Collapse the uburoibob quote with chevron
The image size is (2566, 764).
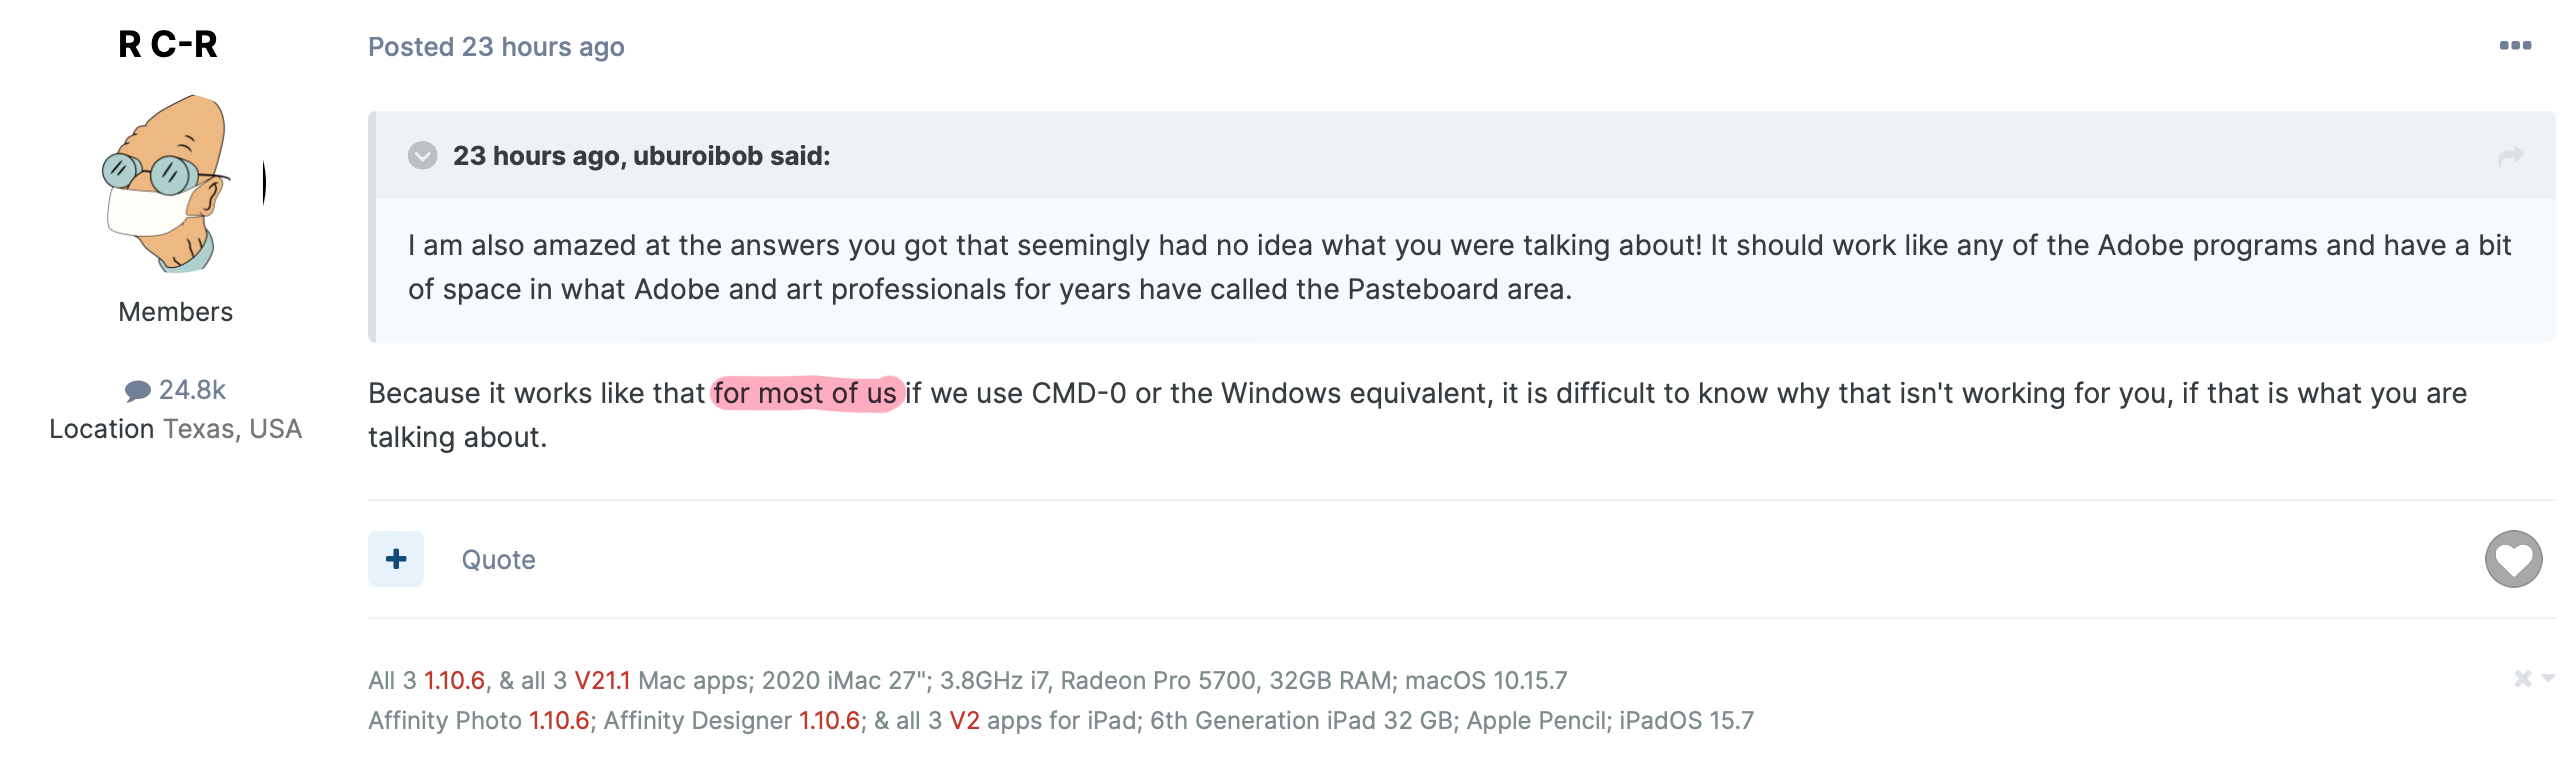[423, 156]
